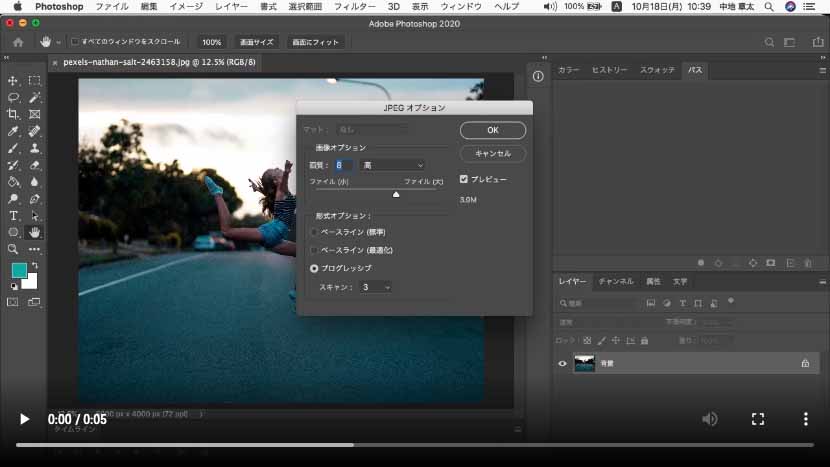Viewport: 830px width, 467px height.
Task: Select the Zoom tool
Action: [13, 249]
